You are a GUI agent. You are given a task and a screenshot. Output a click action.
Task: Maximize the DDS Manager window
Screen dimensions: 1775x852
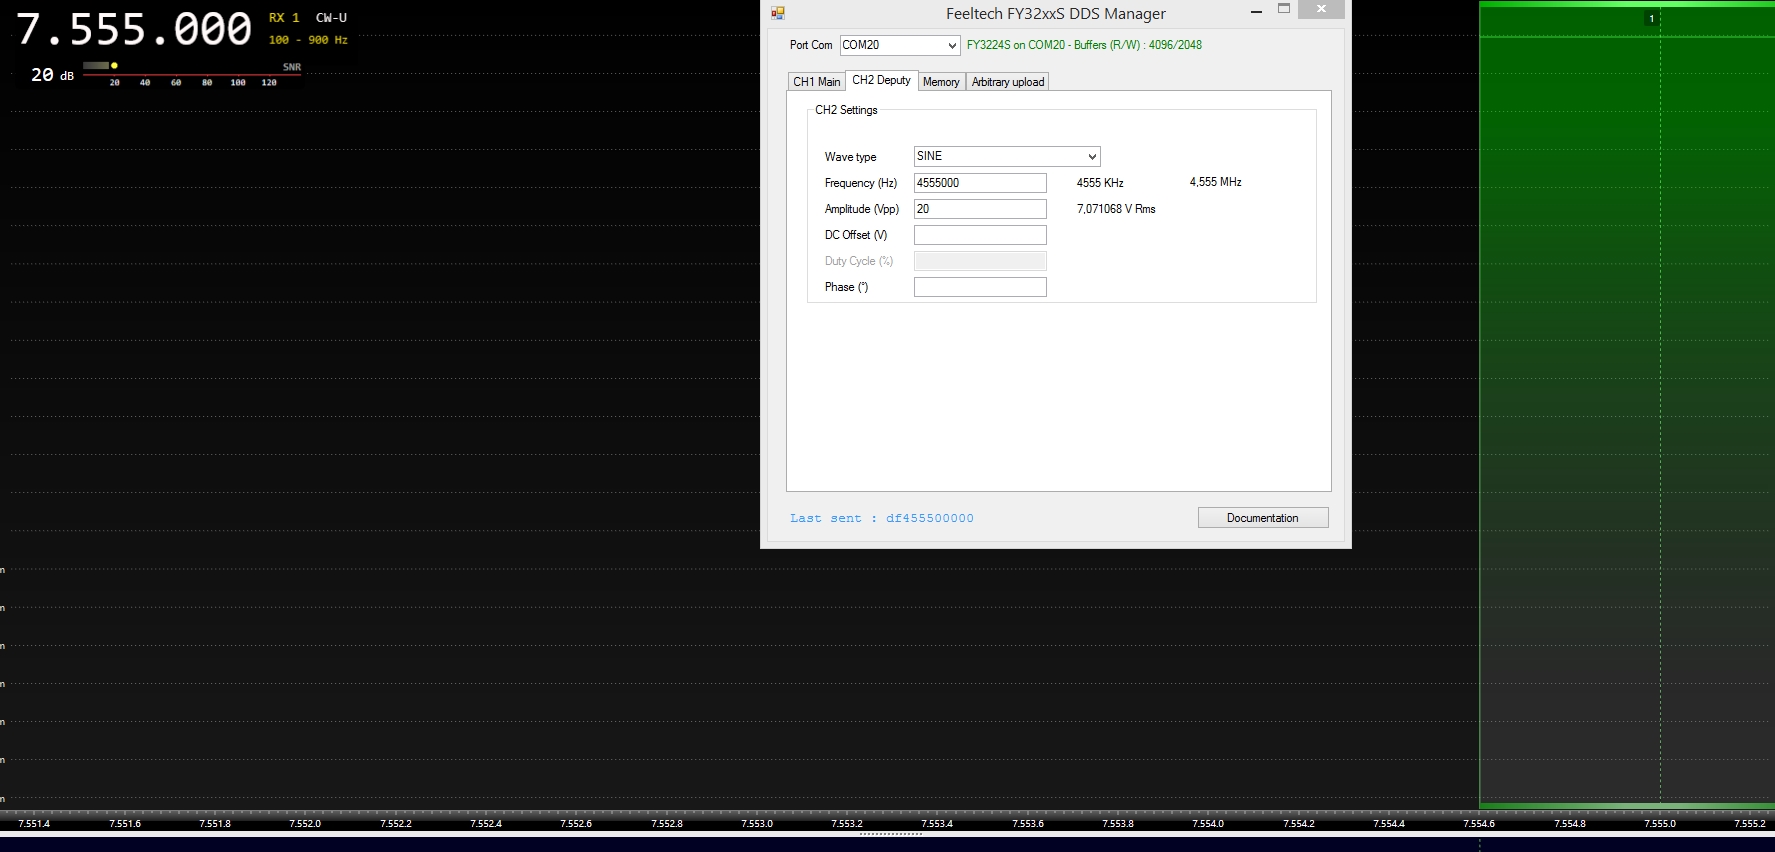[x=1284, y=10]
